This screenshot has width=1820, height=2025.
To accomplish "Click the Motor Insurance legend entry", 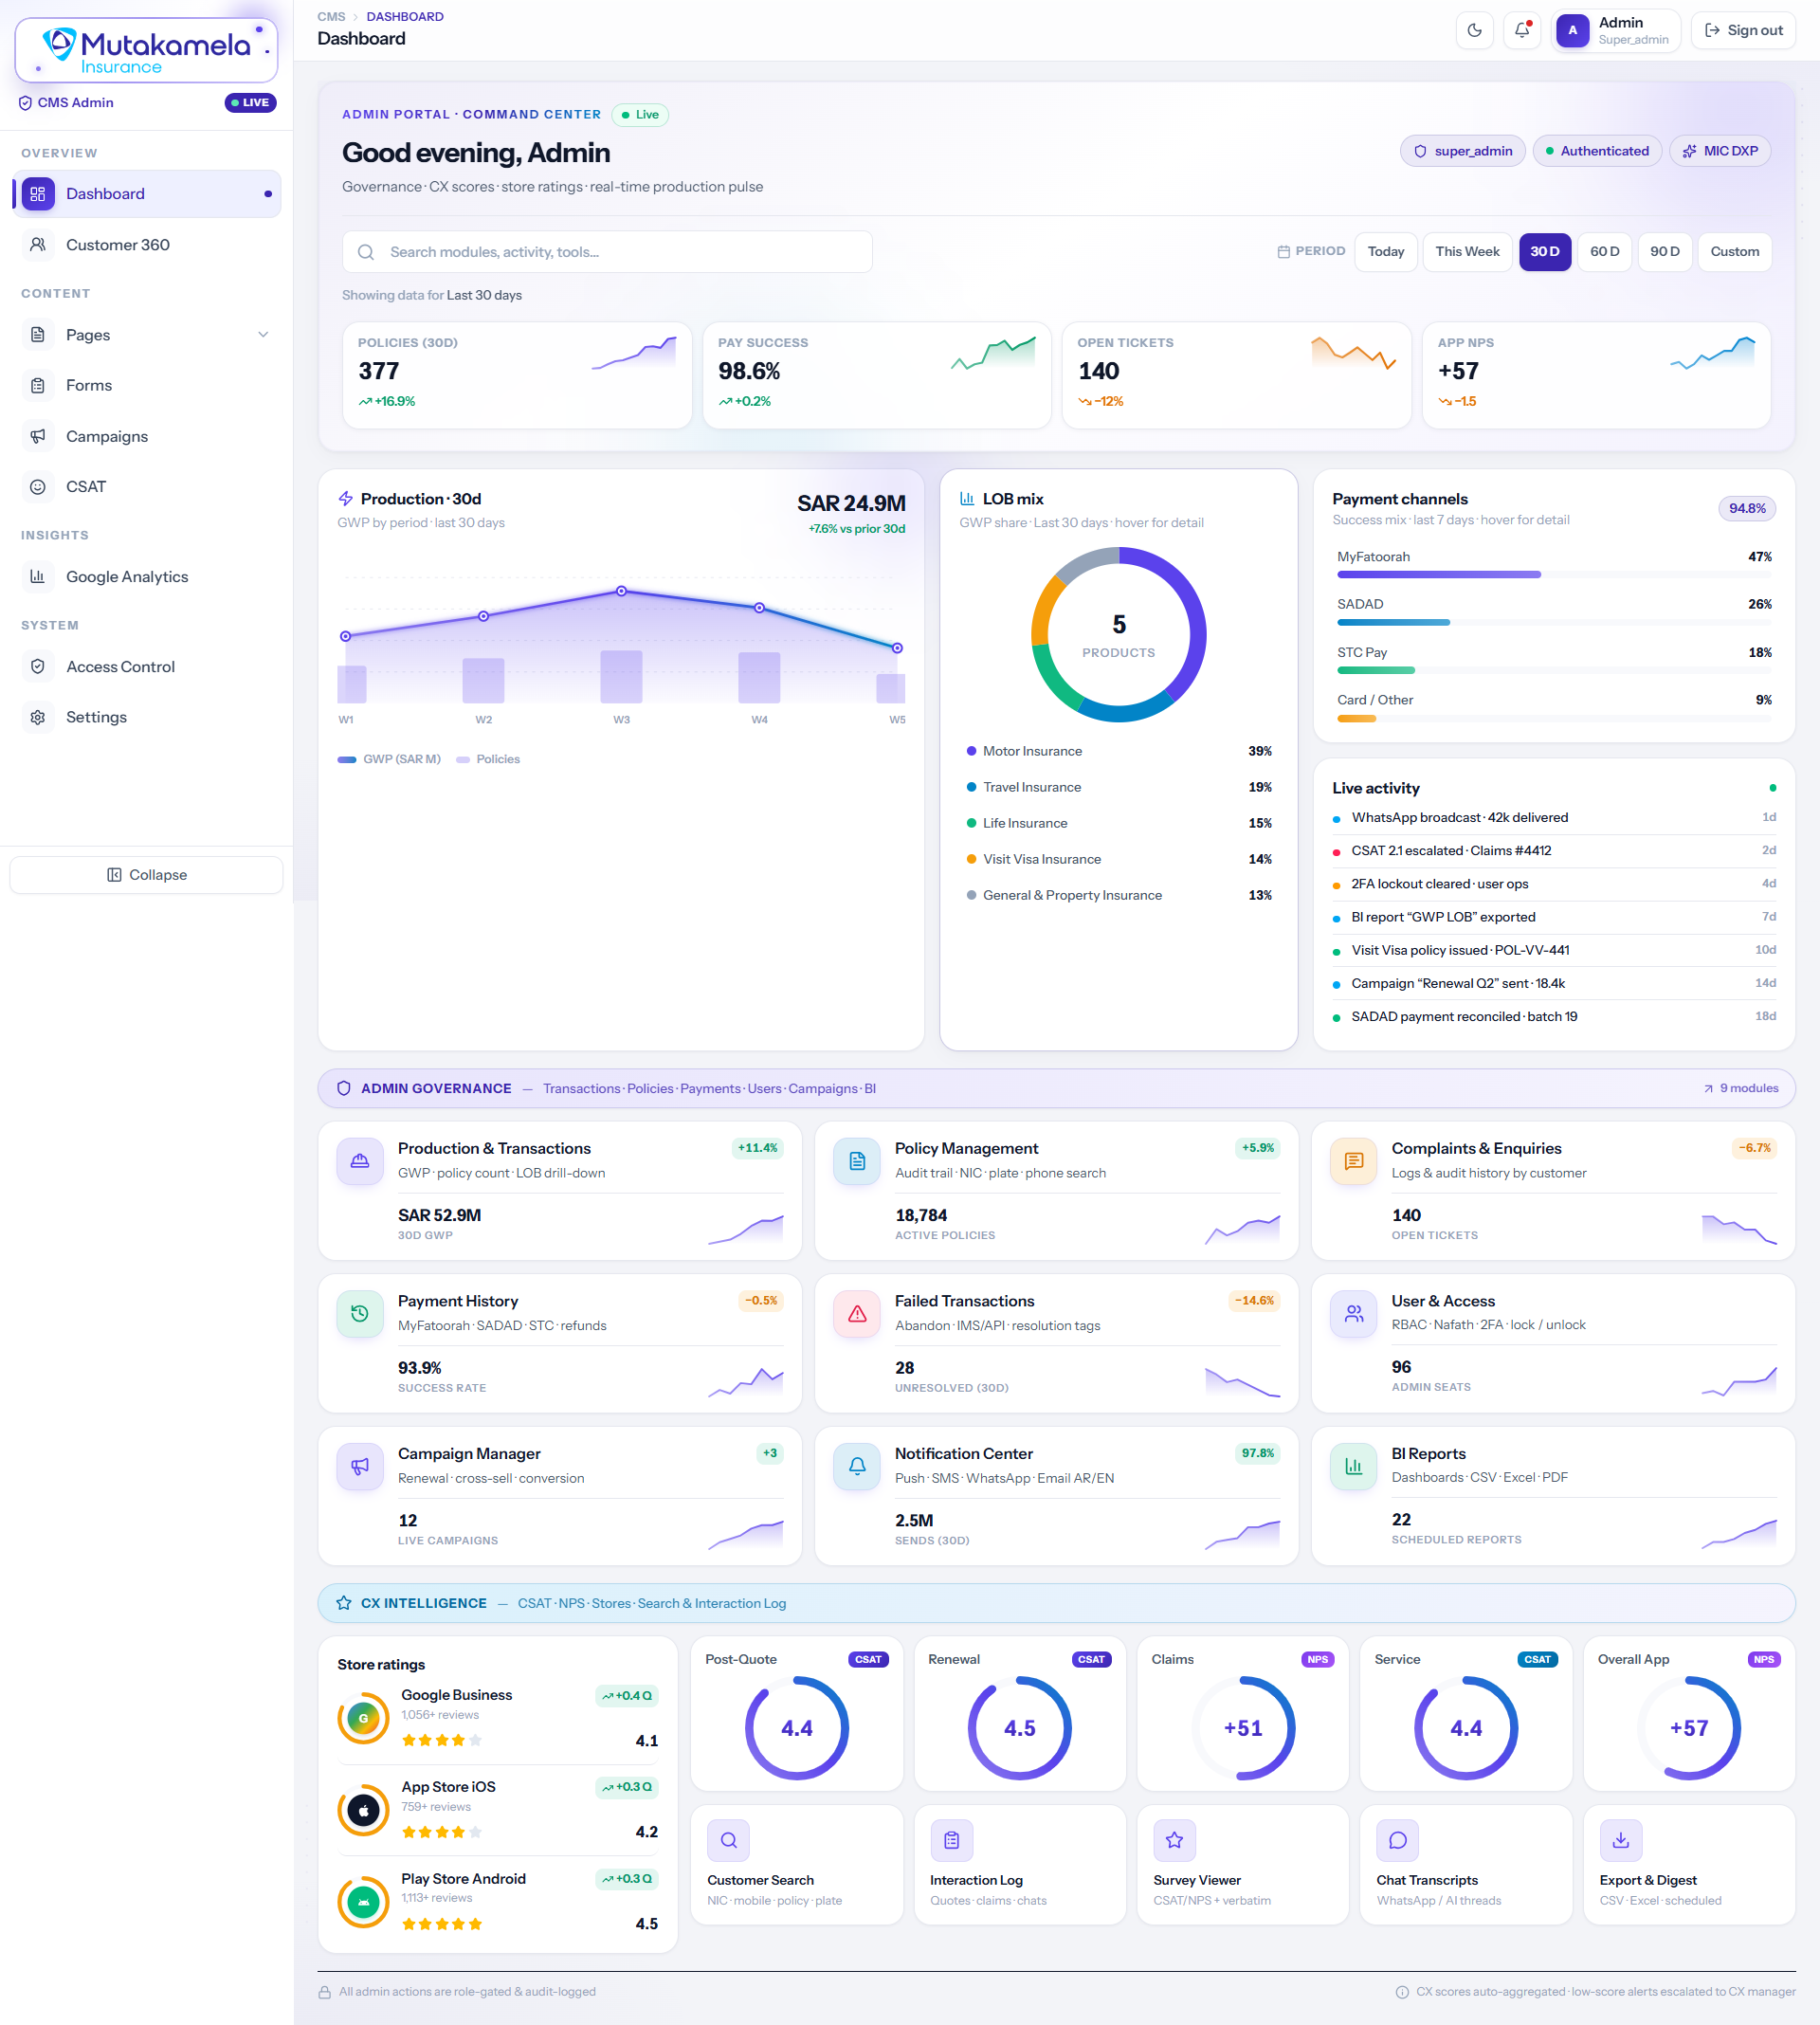I will click(1119, 751).
